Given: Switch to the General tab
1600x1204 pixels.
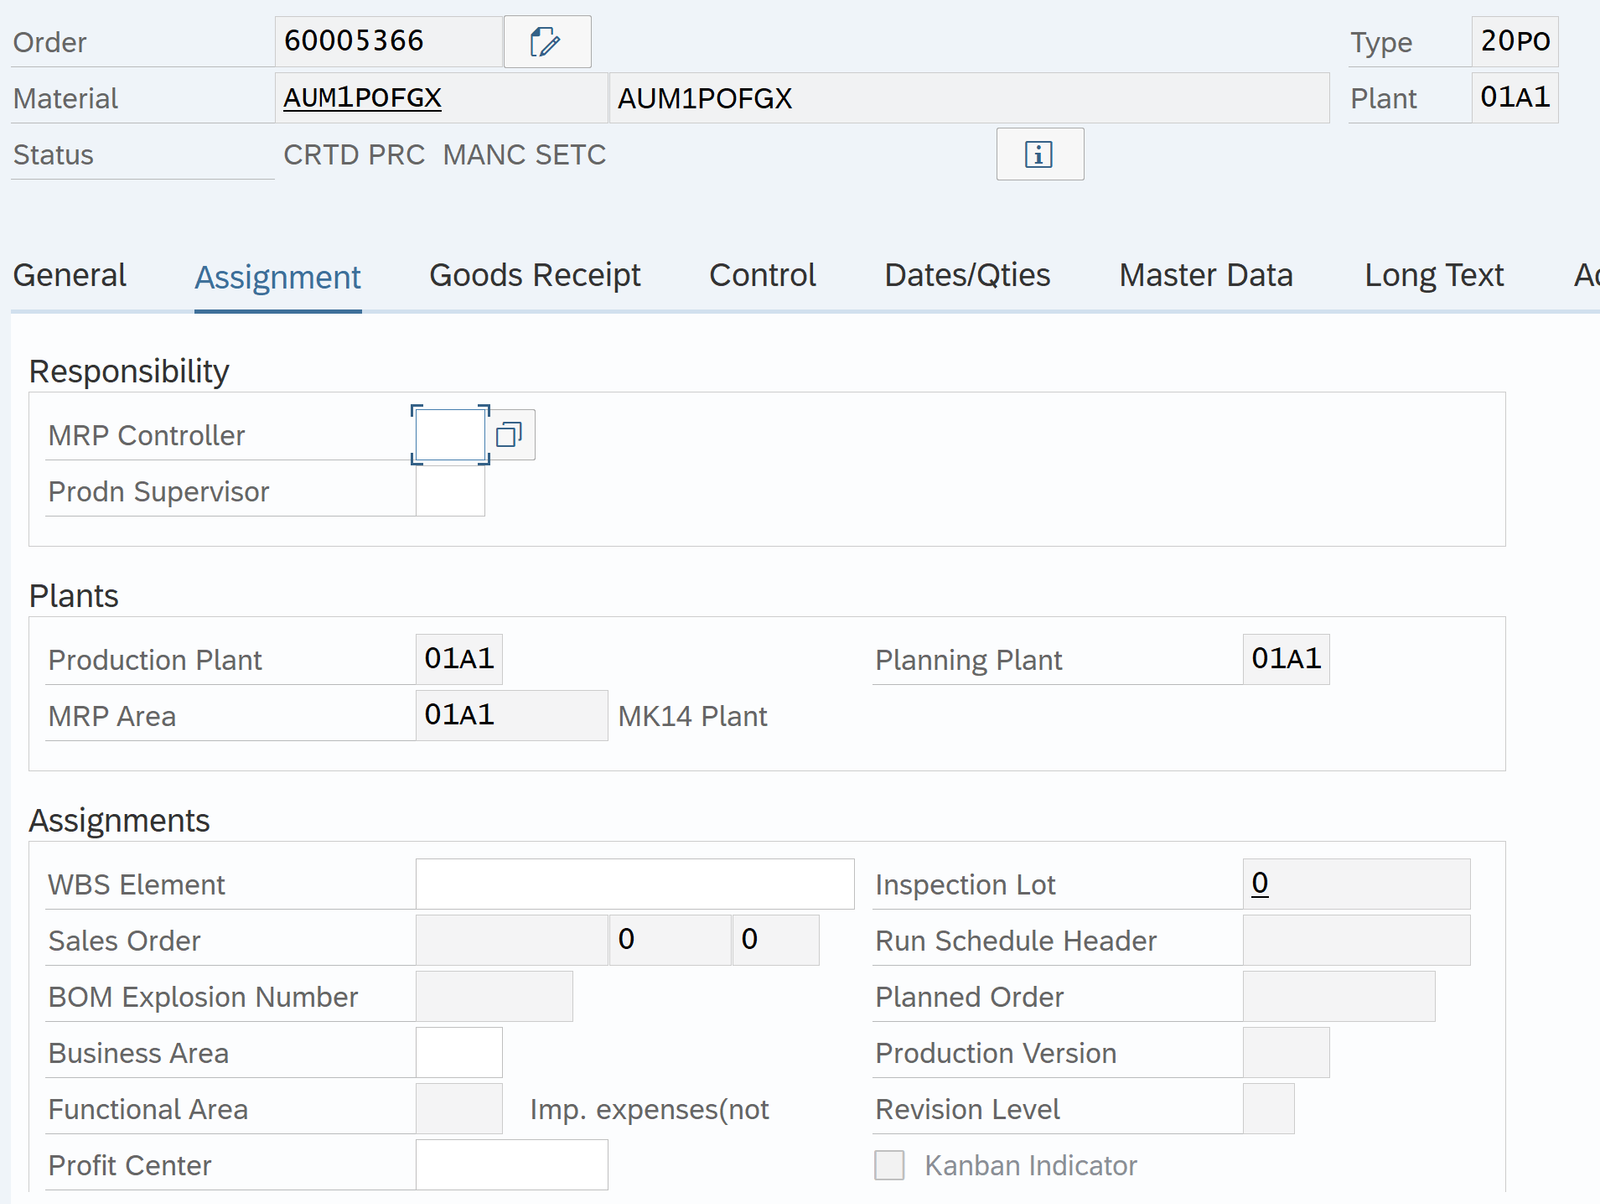Looking at the screenshot, I should pos(69,275).
